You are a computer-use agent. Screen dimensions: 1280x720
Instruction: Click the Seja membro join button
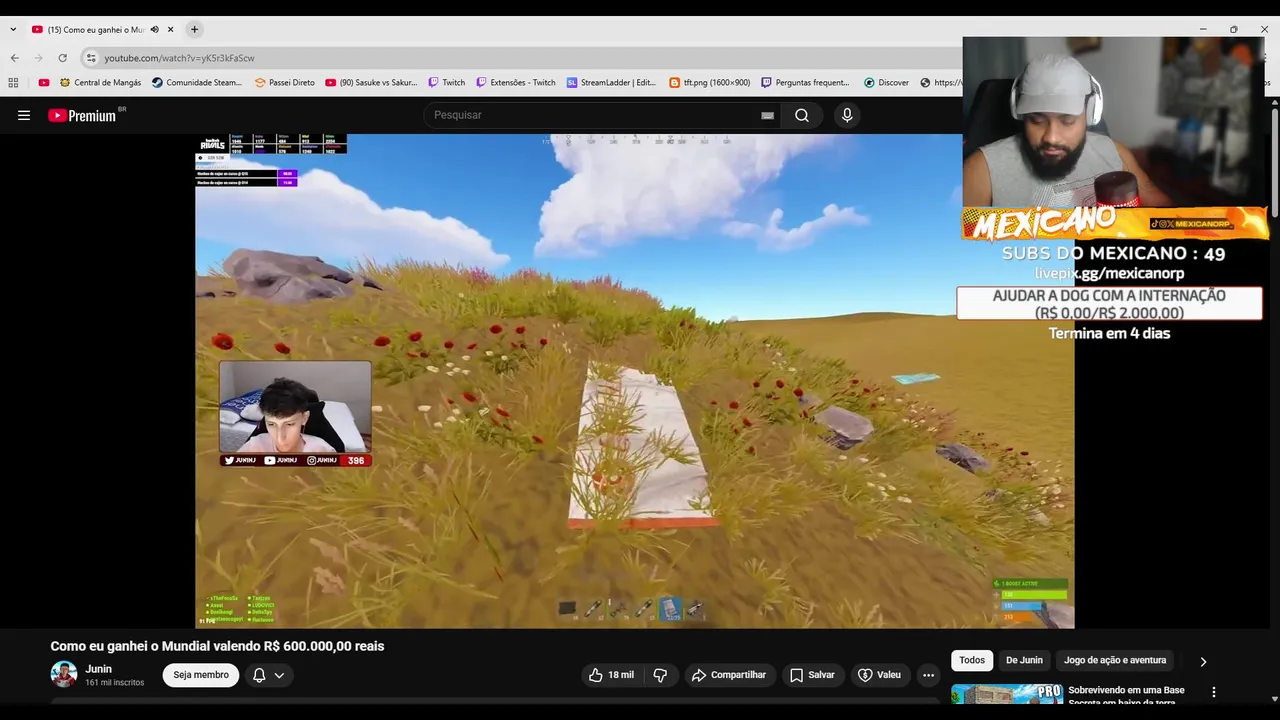point(201,675)
